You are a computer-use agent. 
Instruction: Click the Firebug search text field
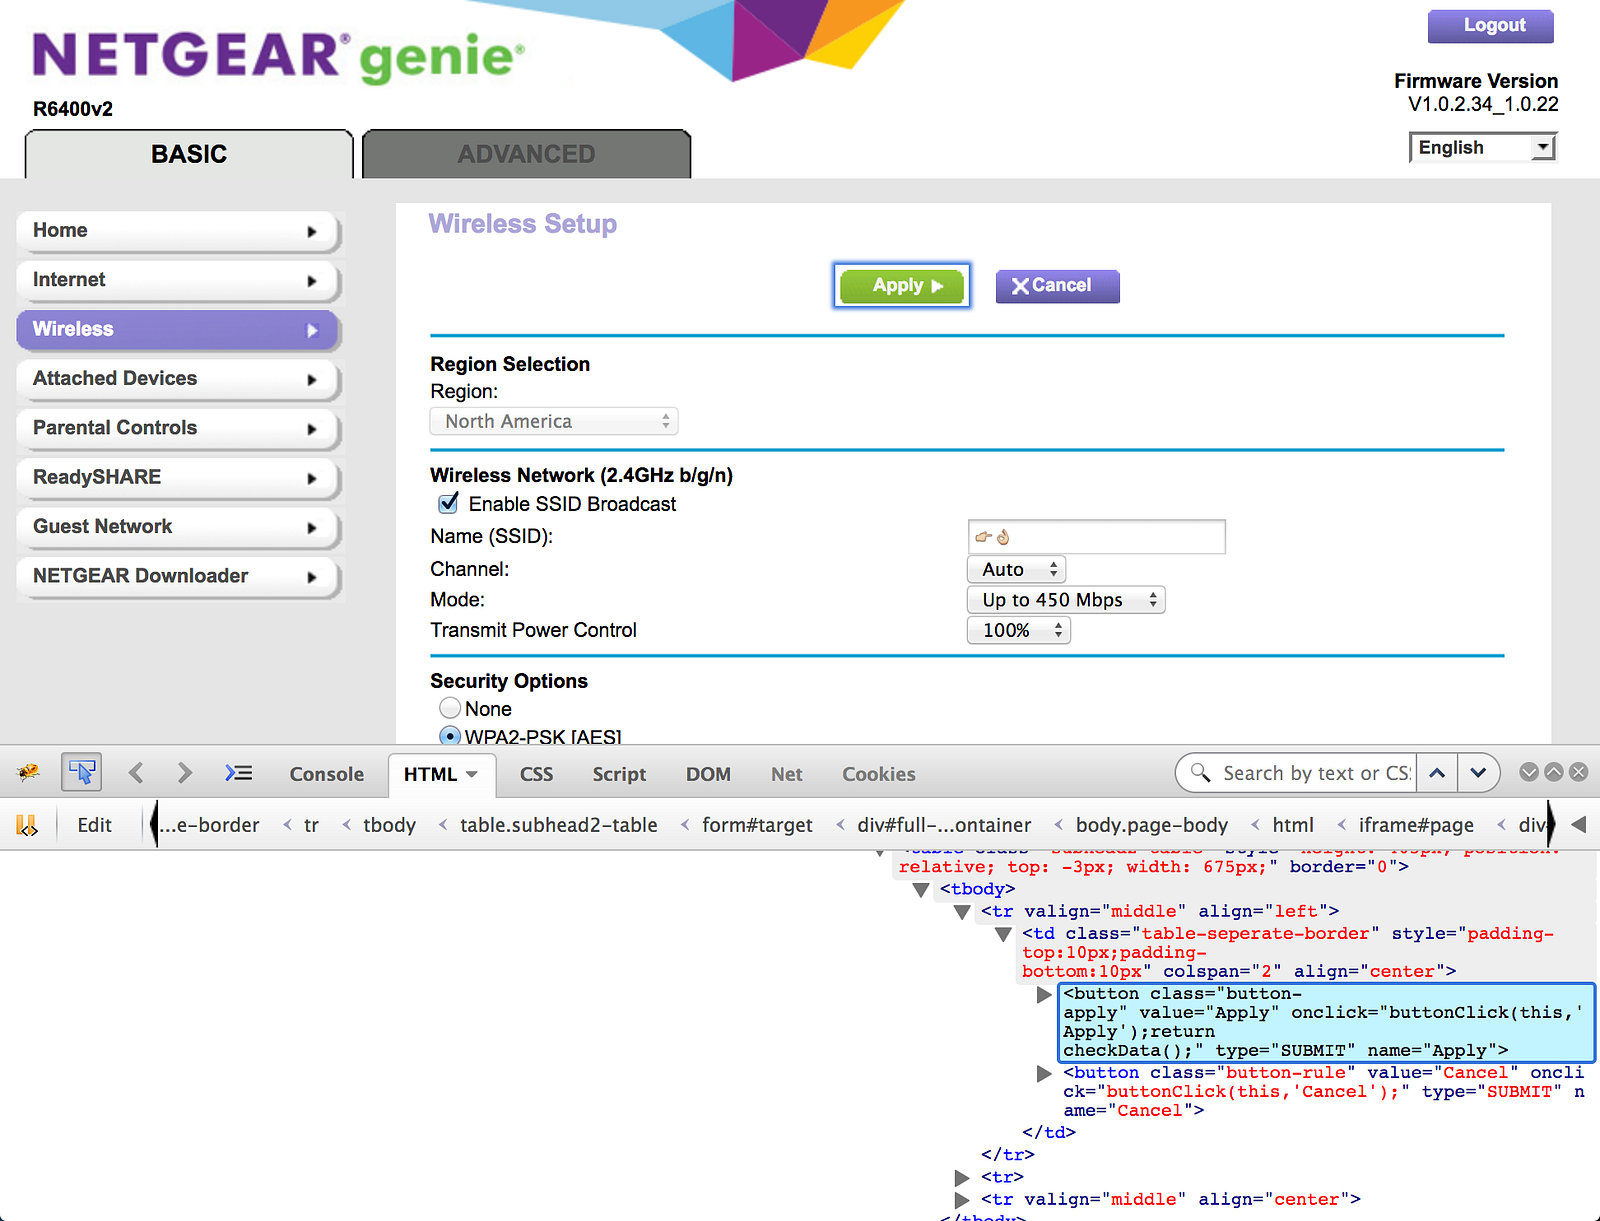click(x=1316, y=773)
